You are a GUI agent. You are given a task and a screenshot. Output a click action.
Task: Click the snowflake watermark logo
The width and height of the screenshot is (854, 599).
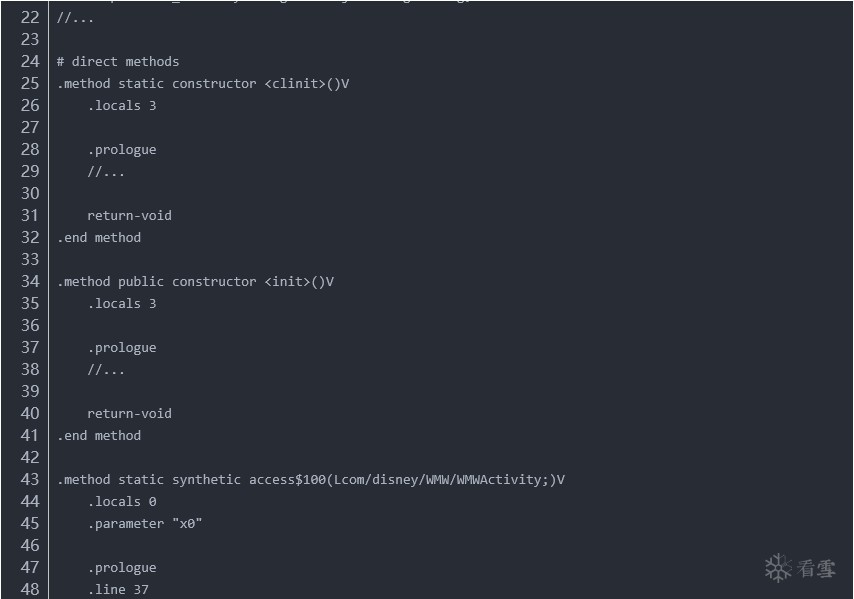[x=778, y=568]
